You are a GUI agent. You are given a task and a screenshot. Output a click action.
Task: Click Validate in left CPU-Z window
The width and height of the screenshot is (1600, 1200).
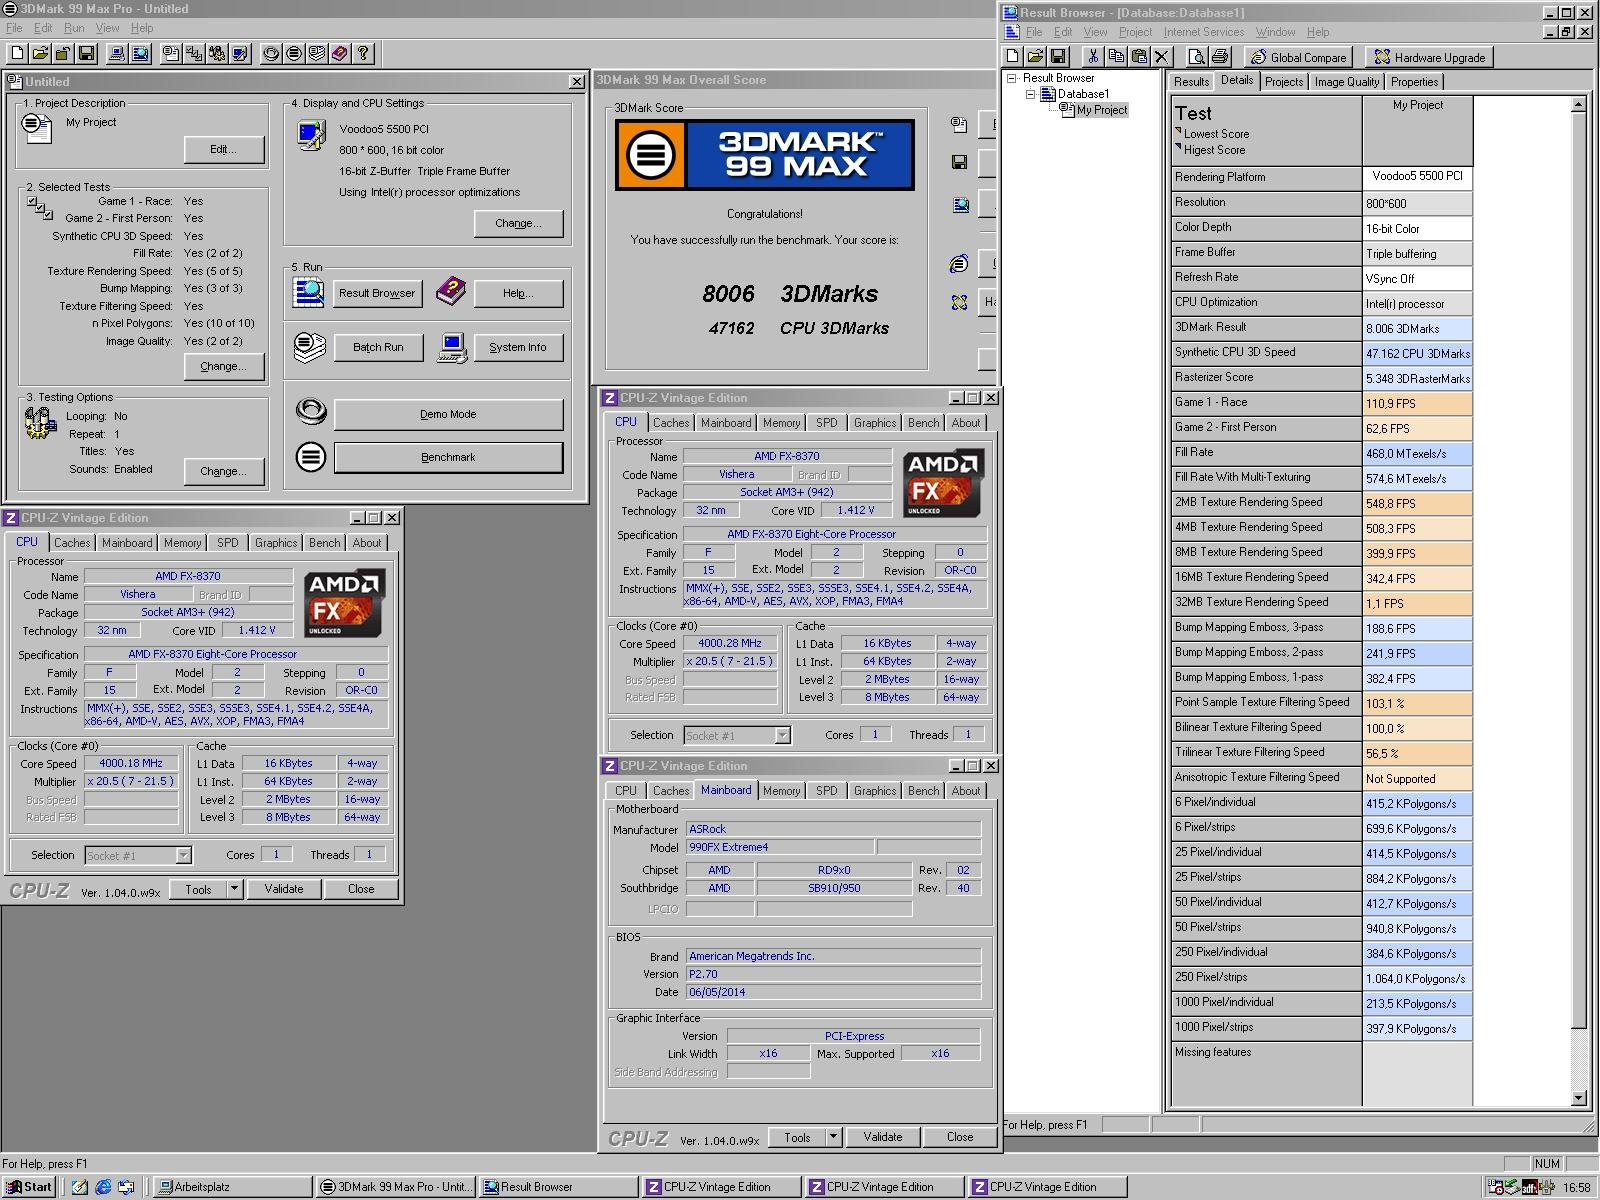284,889
